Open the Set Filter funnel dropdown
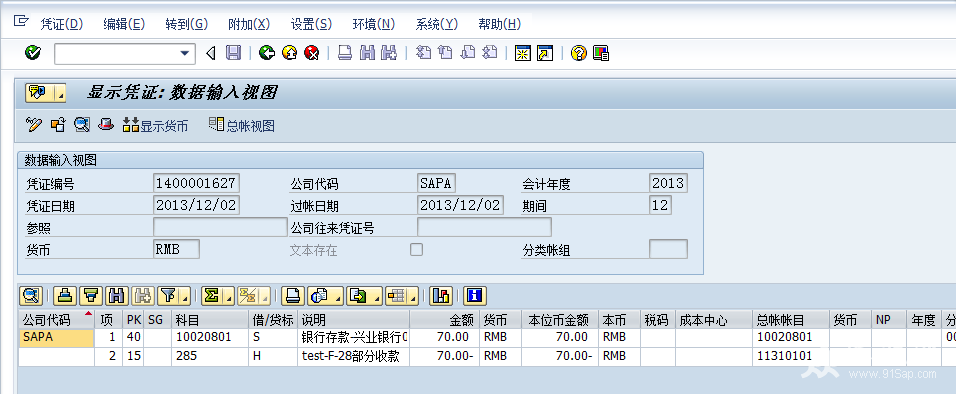Viewport: 956px width, 394px height. click(x=174, y=296)
